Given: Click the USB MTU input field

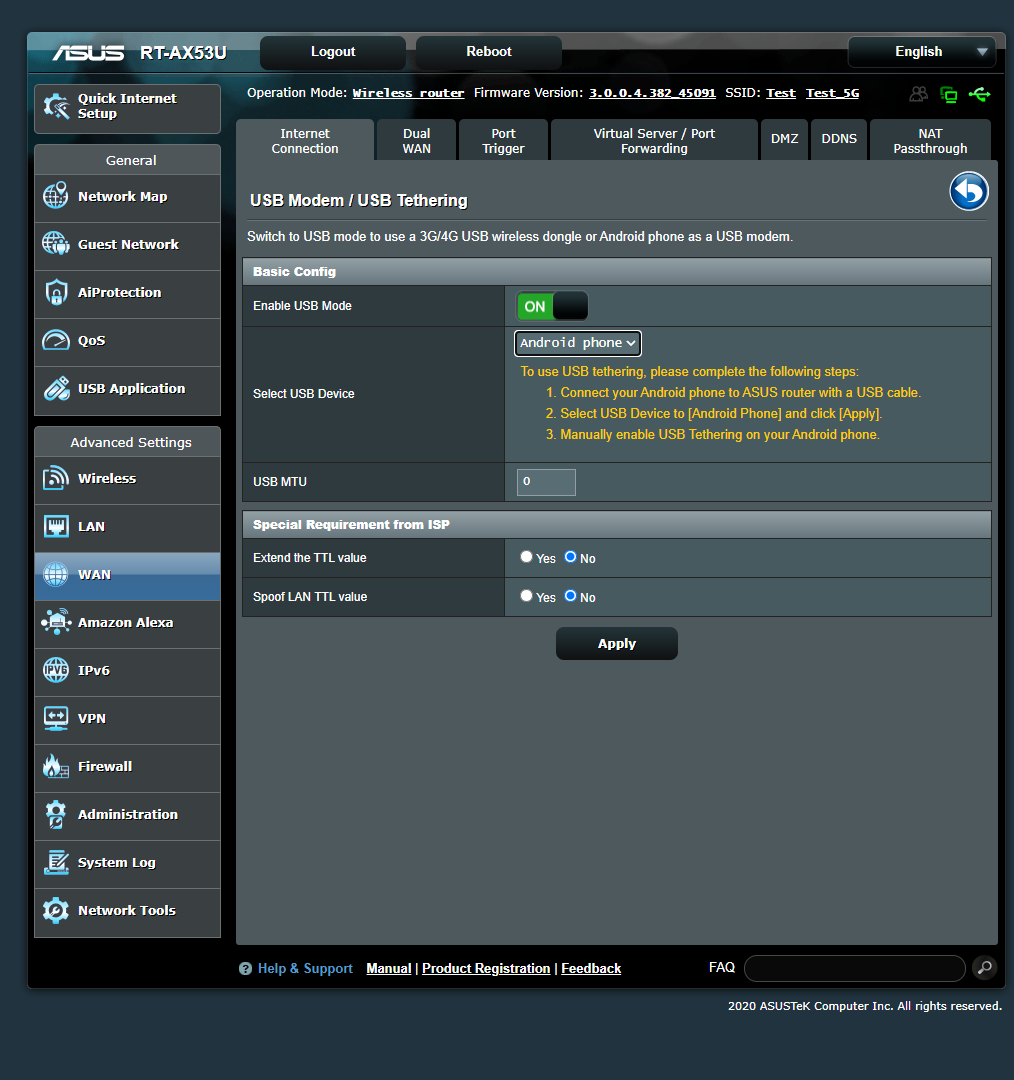Looking at the screenshot, I should (x=546, y=482).
